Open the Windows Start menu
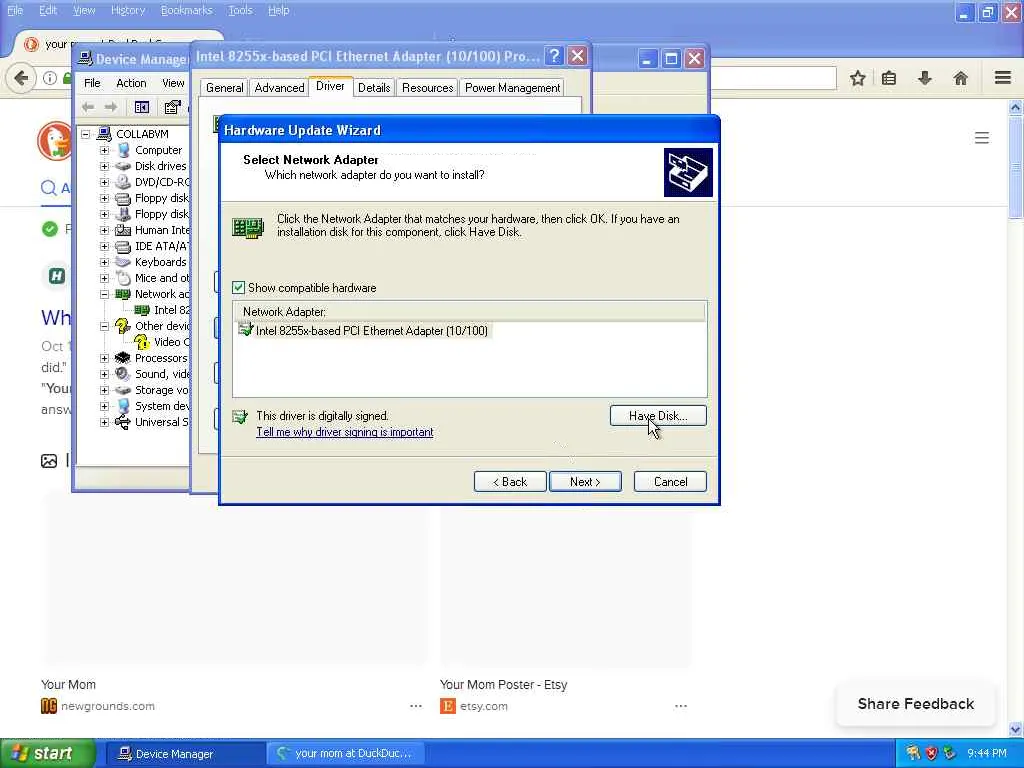Viewport: 1024px width, 768px height. point(47,753)
